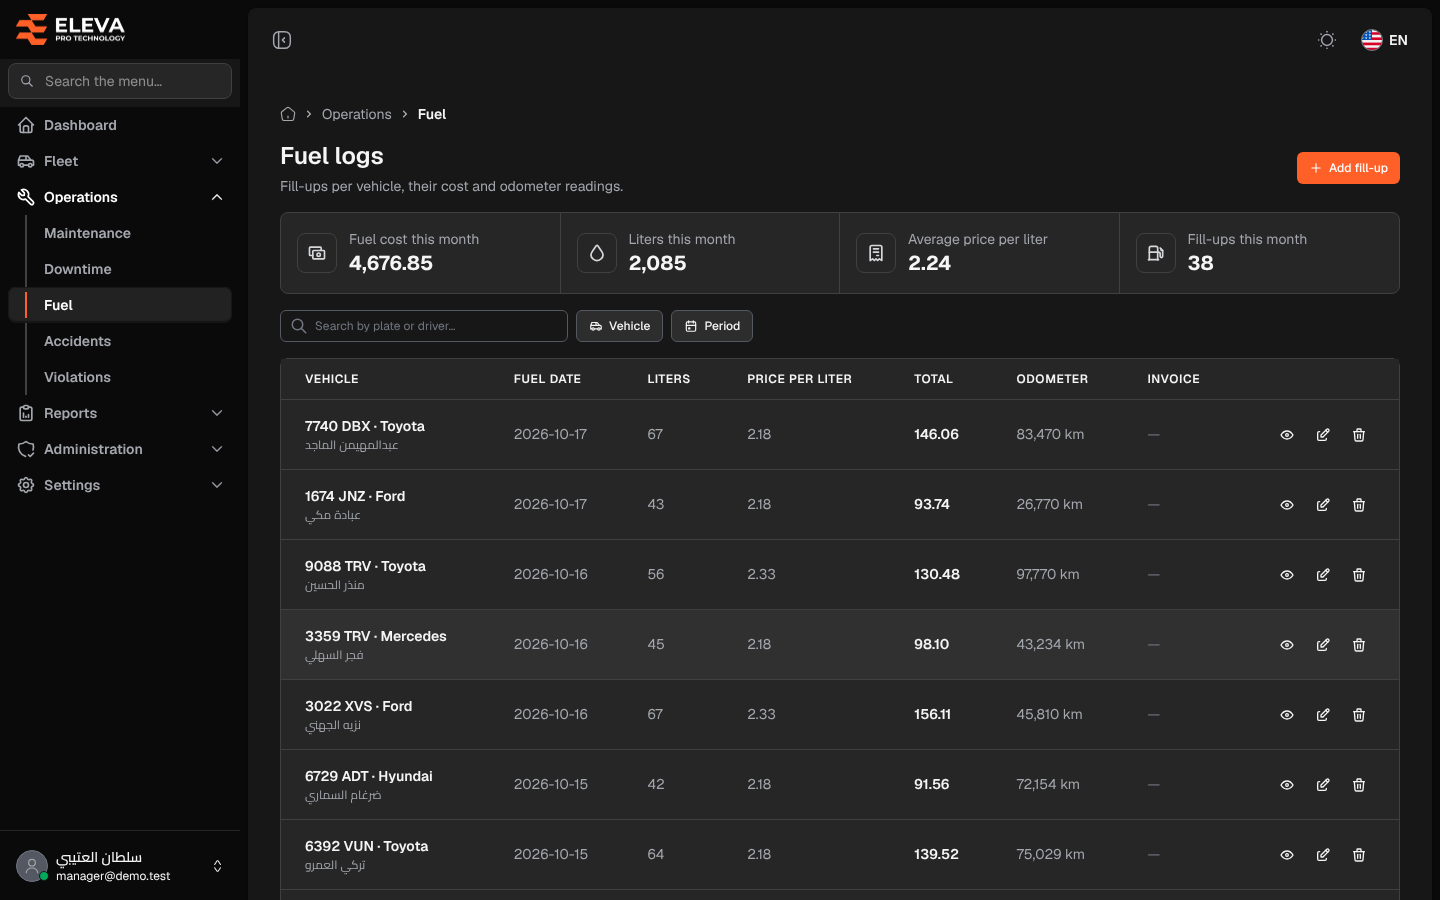
Task: Click the Add fill-up button
Action: pos(1348,168)
